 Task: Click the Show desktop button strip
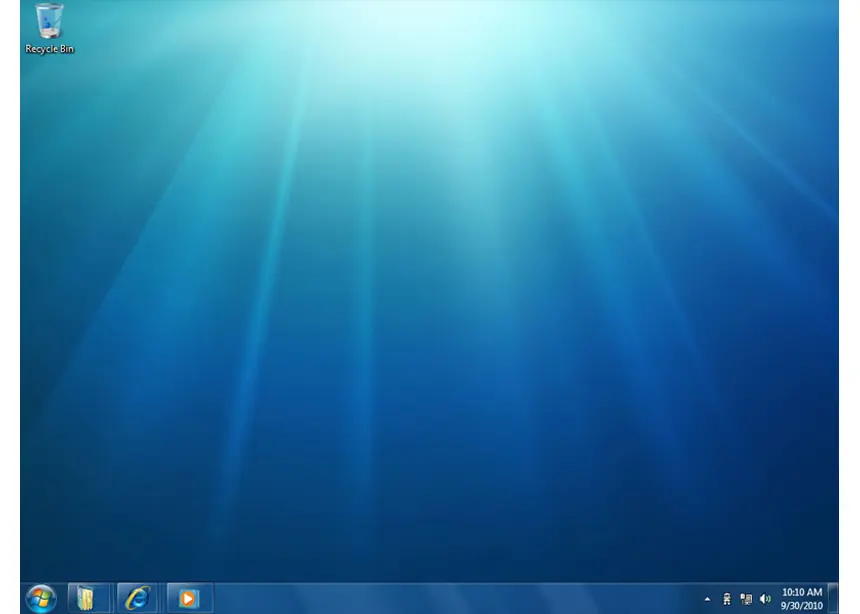point(833,598)
